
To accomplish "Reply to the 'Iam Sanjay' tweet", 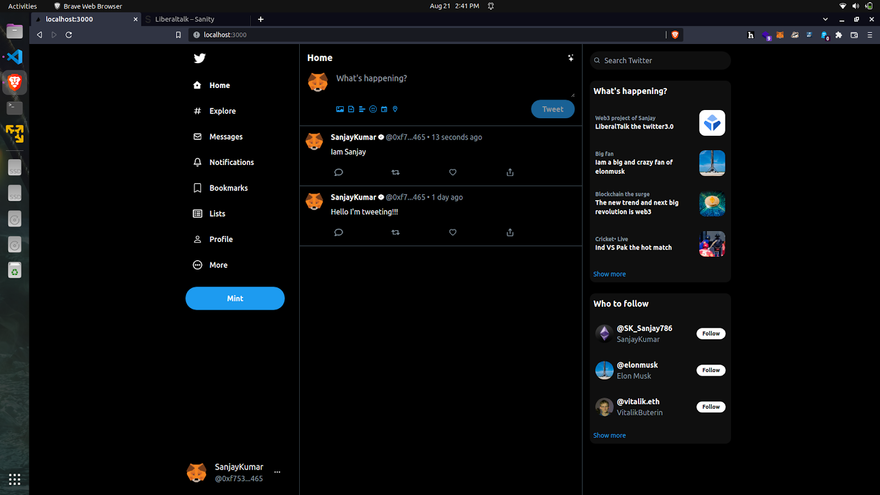I will 339,172.
